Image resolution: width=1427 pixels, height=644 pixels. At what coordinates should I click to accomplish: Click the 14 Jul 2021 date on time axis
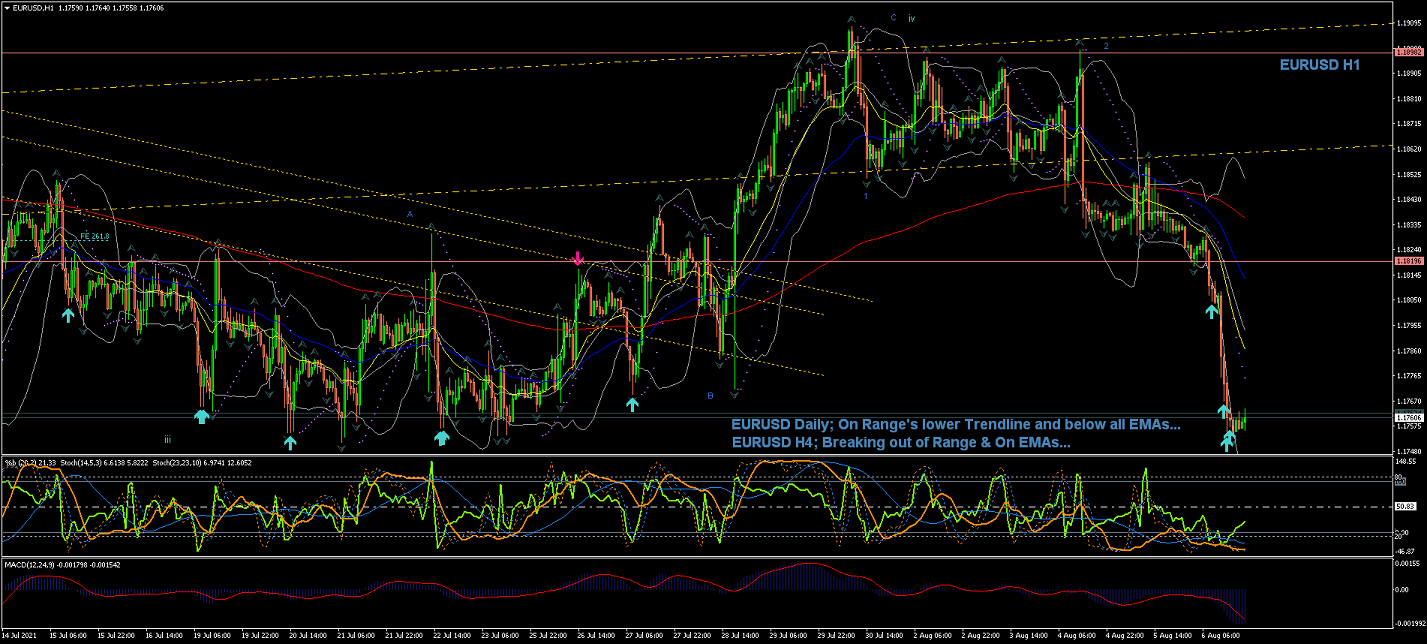point(20,634)
